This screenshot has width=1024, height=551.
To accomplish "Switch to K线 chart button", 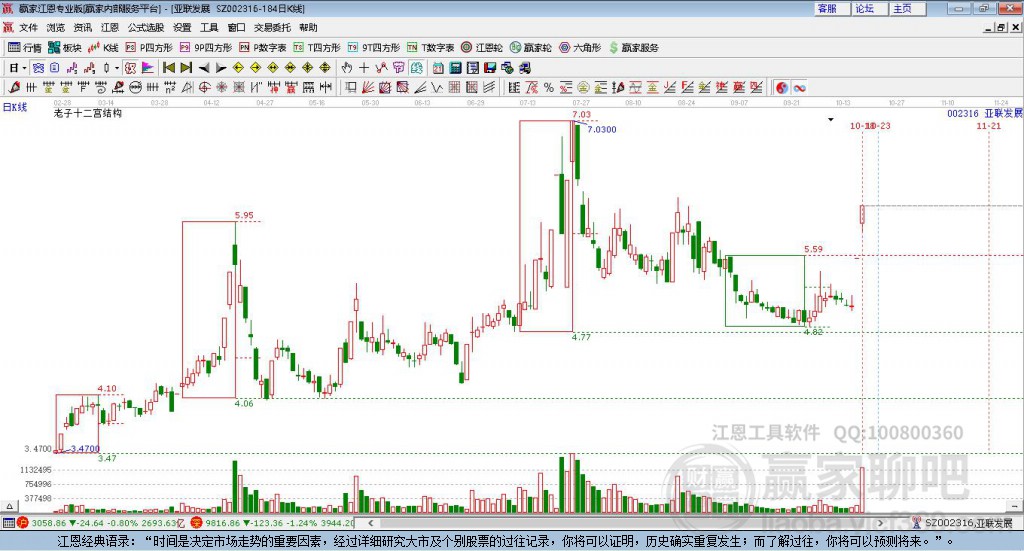I will point(103,48).
